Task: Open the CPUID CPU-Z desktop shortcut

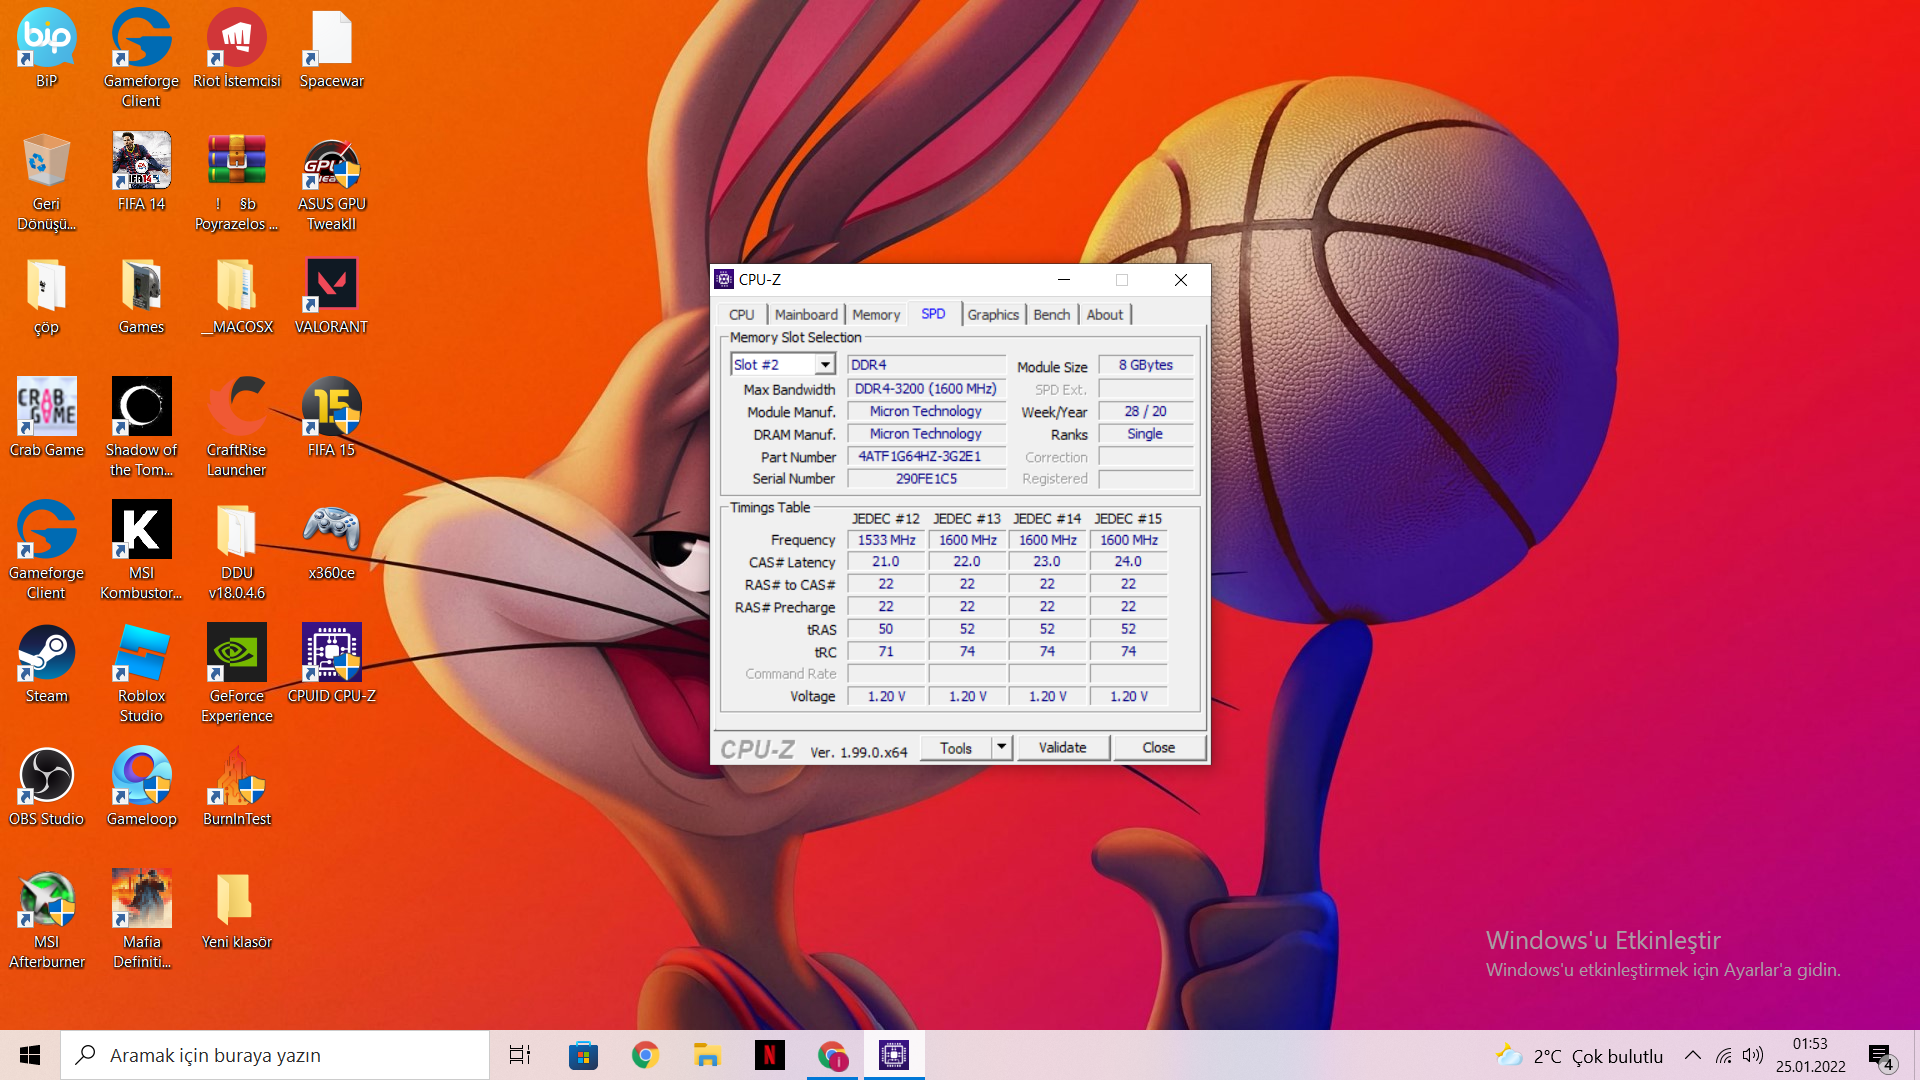Action: (331, 654)
